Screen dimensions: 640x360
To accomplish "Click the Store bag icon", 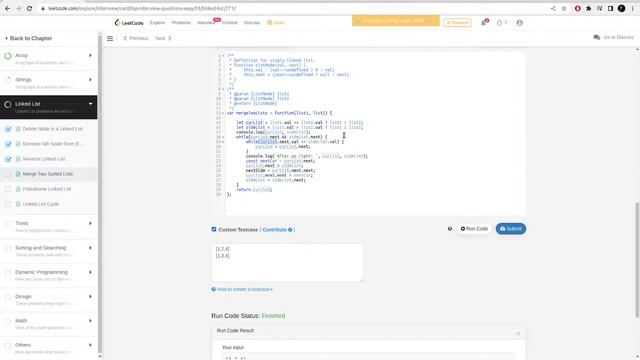I will tap(269, 23).
